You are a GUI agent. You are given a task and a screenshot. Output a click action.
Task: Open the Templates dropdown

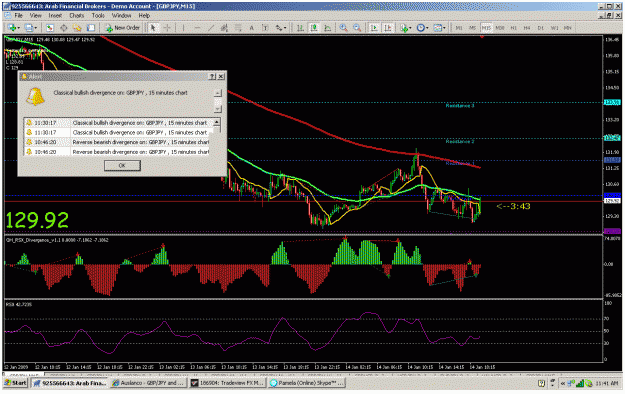point(439,28)
